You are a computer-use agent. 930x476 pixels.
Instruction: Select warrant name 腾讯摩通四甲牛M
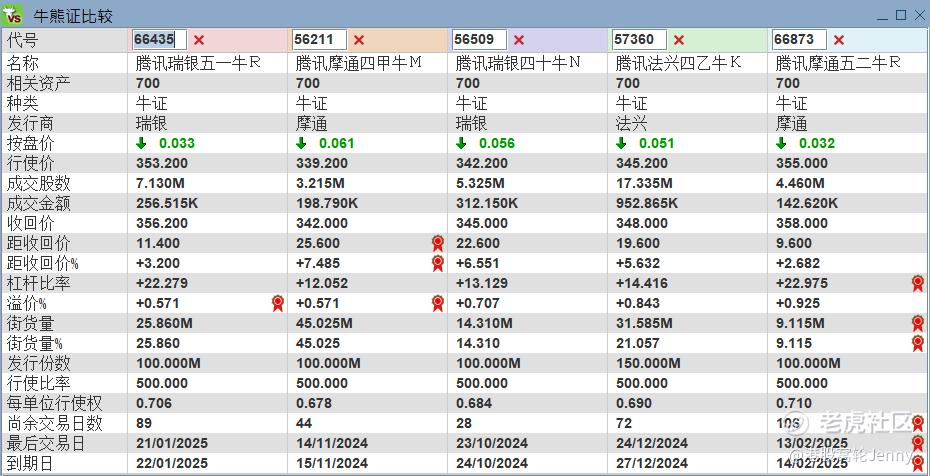pos(359,63)
